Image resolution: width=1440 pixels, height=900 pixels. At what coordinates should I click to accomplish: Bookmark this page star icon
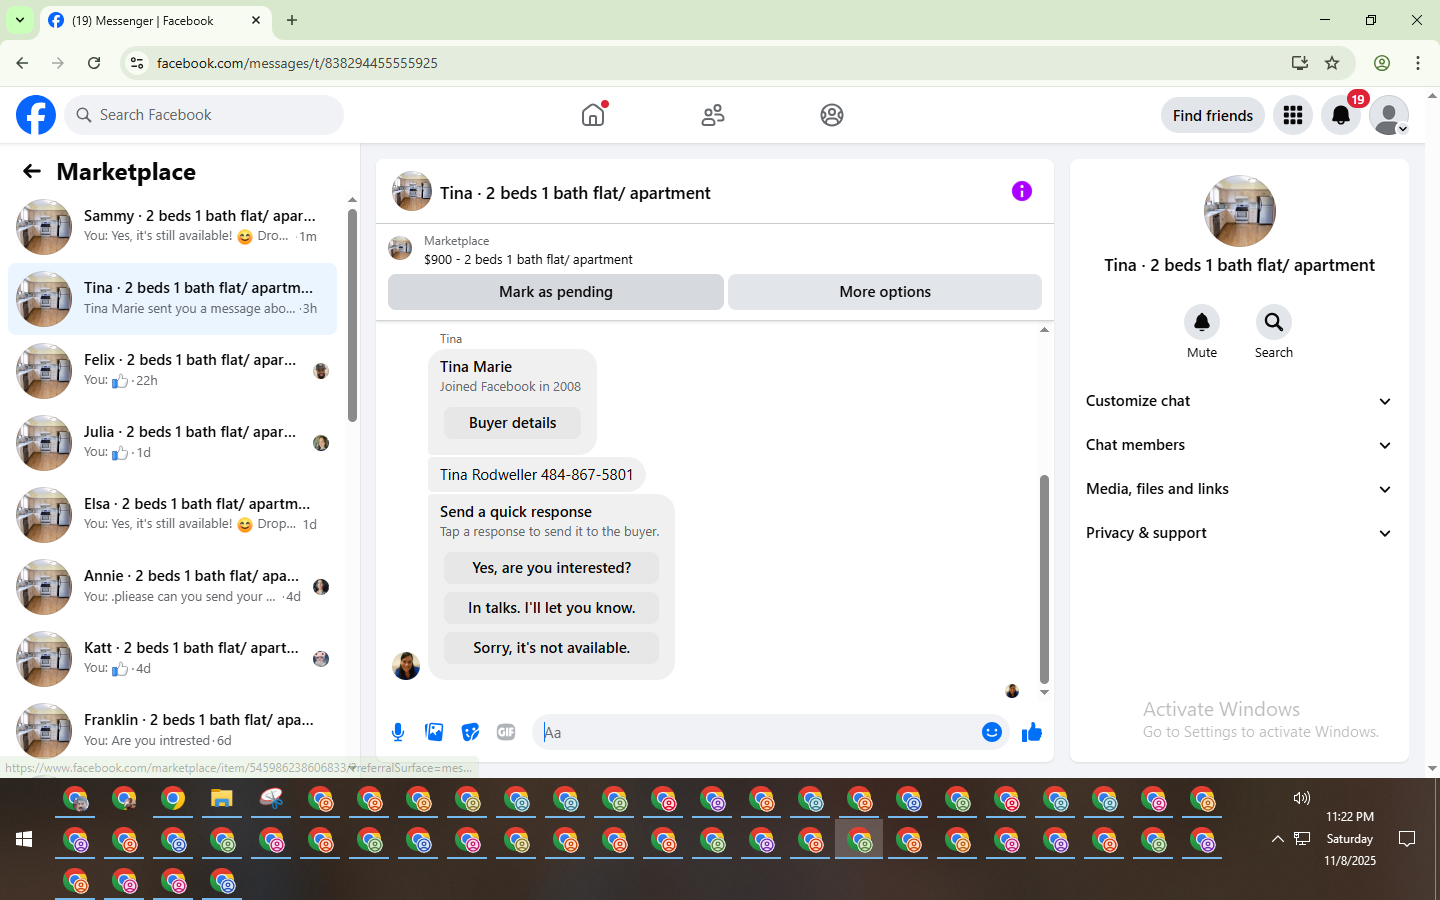(1332, 63)
